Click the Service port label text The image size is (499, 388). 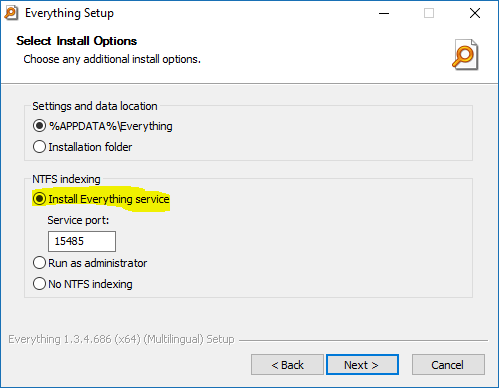[78, 220]
